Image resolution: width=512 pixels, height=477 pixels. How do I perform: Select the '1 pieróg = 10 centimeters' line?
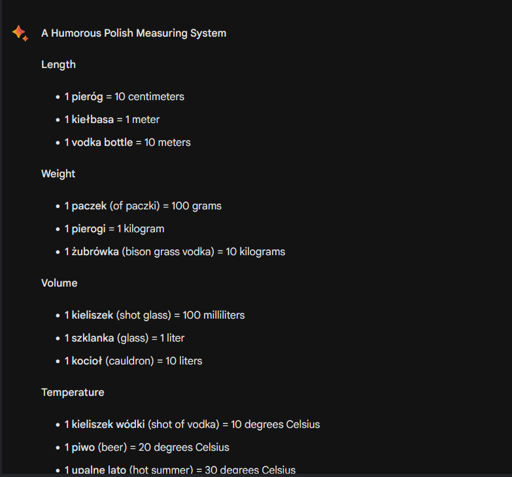[124, 97]
